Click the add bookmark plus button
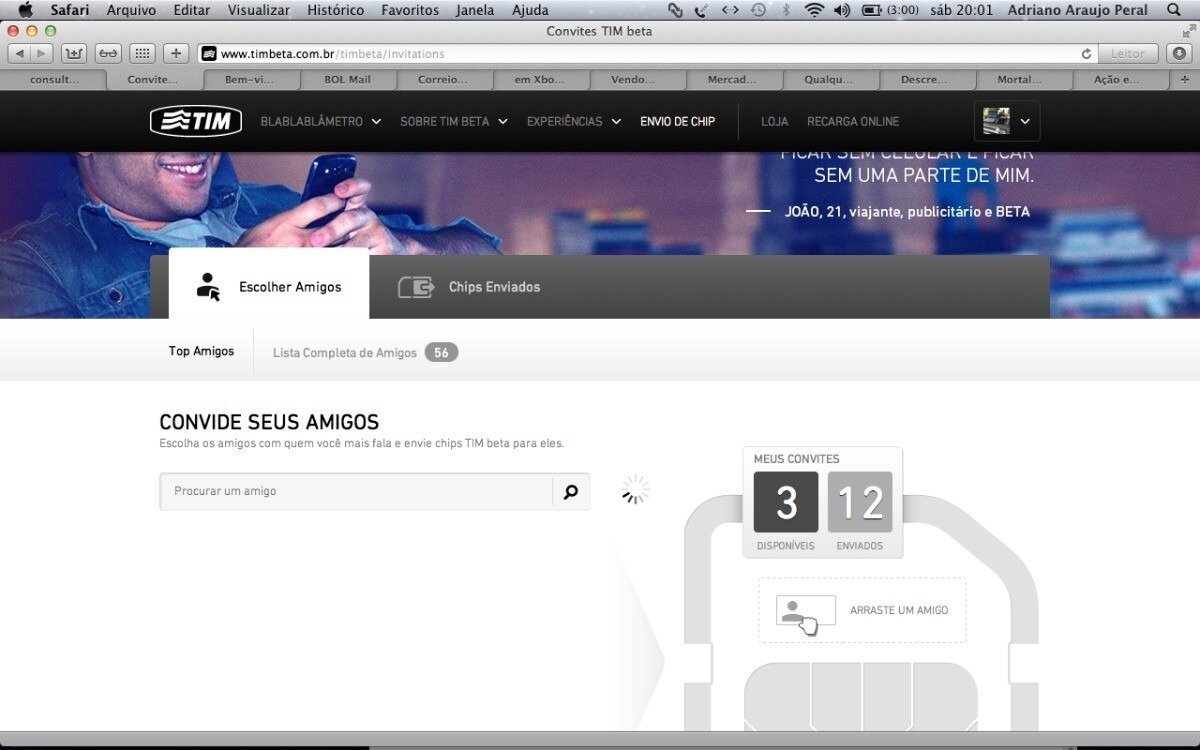The image size is (1200, 750). click(176, 53)
